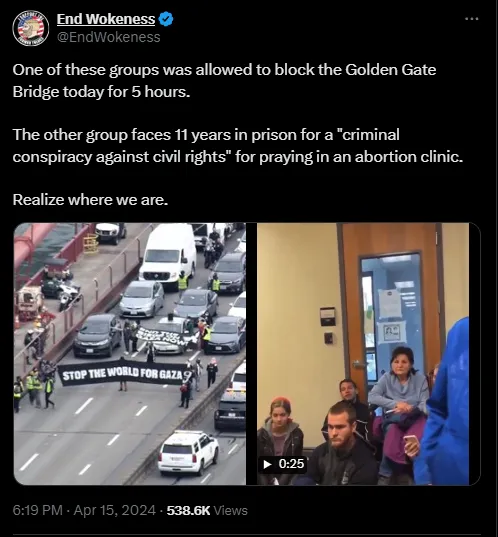Click the white van in bridge photo
Viewport: 498px width, 537px height.
point(168,255)
